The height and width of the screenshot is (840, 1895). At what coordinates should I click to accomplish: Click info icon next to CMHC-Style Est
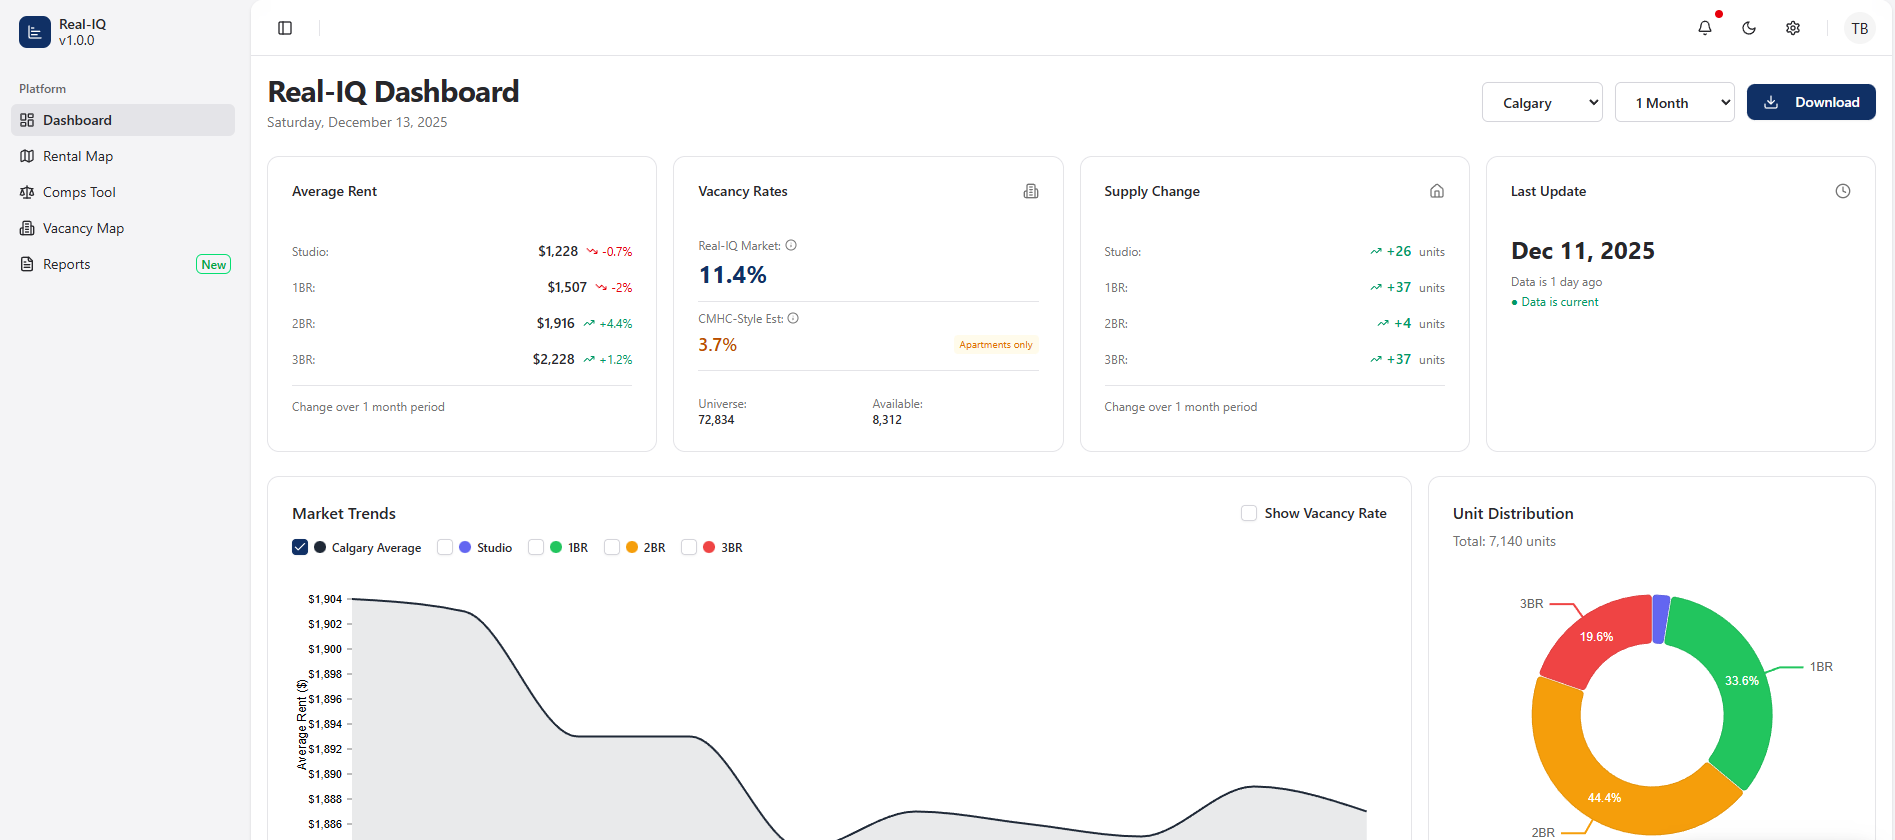[x=793, y=318]
